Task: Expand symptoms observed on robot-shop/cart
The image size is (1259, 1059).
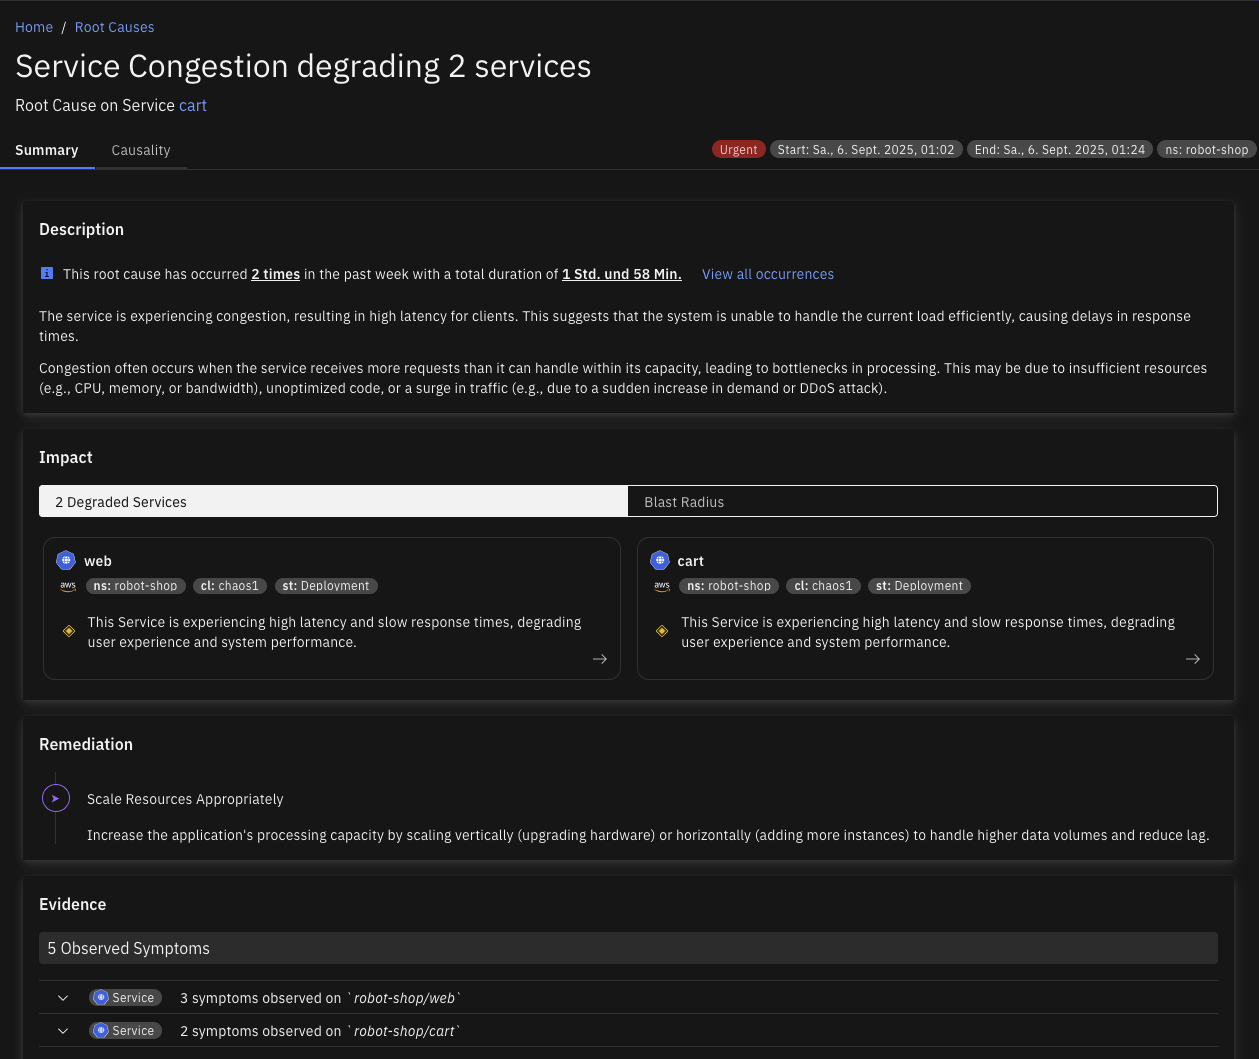Action: coord(63,1031)
